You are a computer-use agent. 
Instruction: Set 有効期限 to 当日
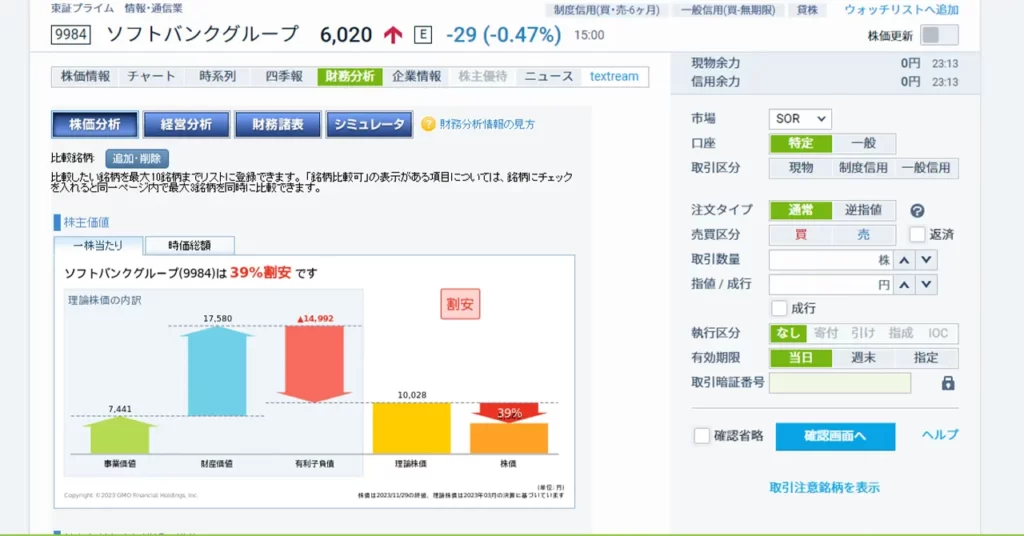[x=801, y=358]
